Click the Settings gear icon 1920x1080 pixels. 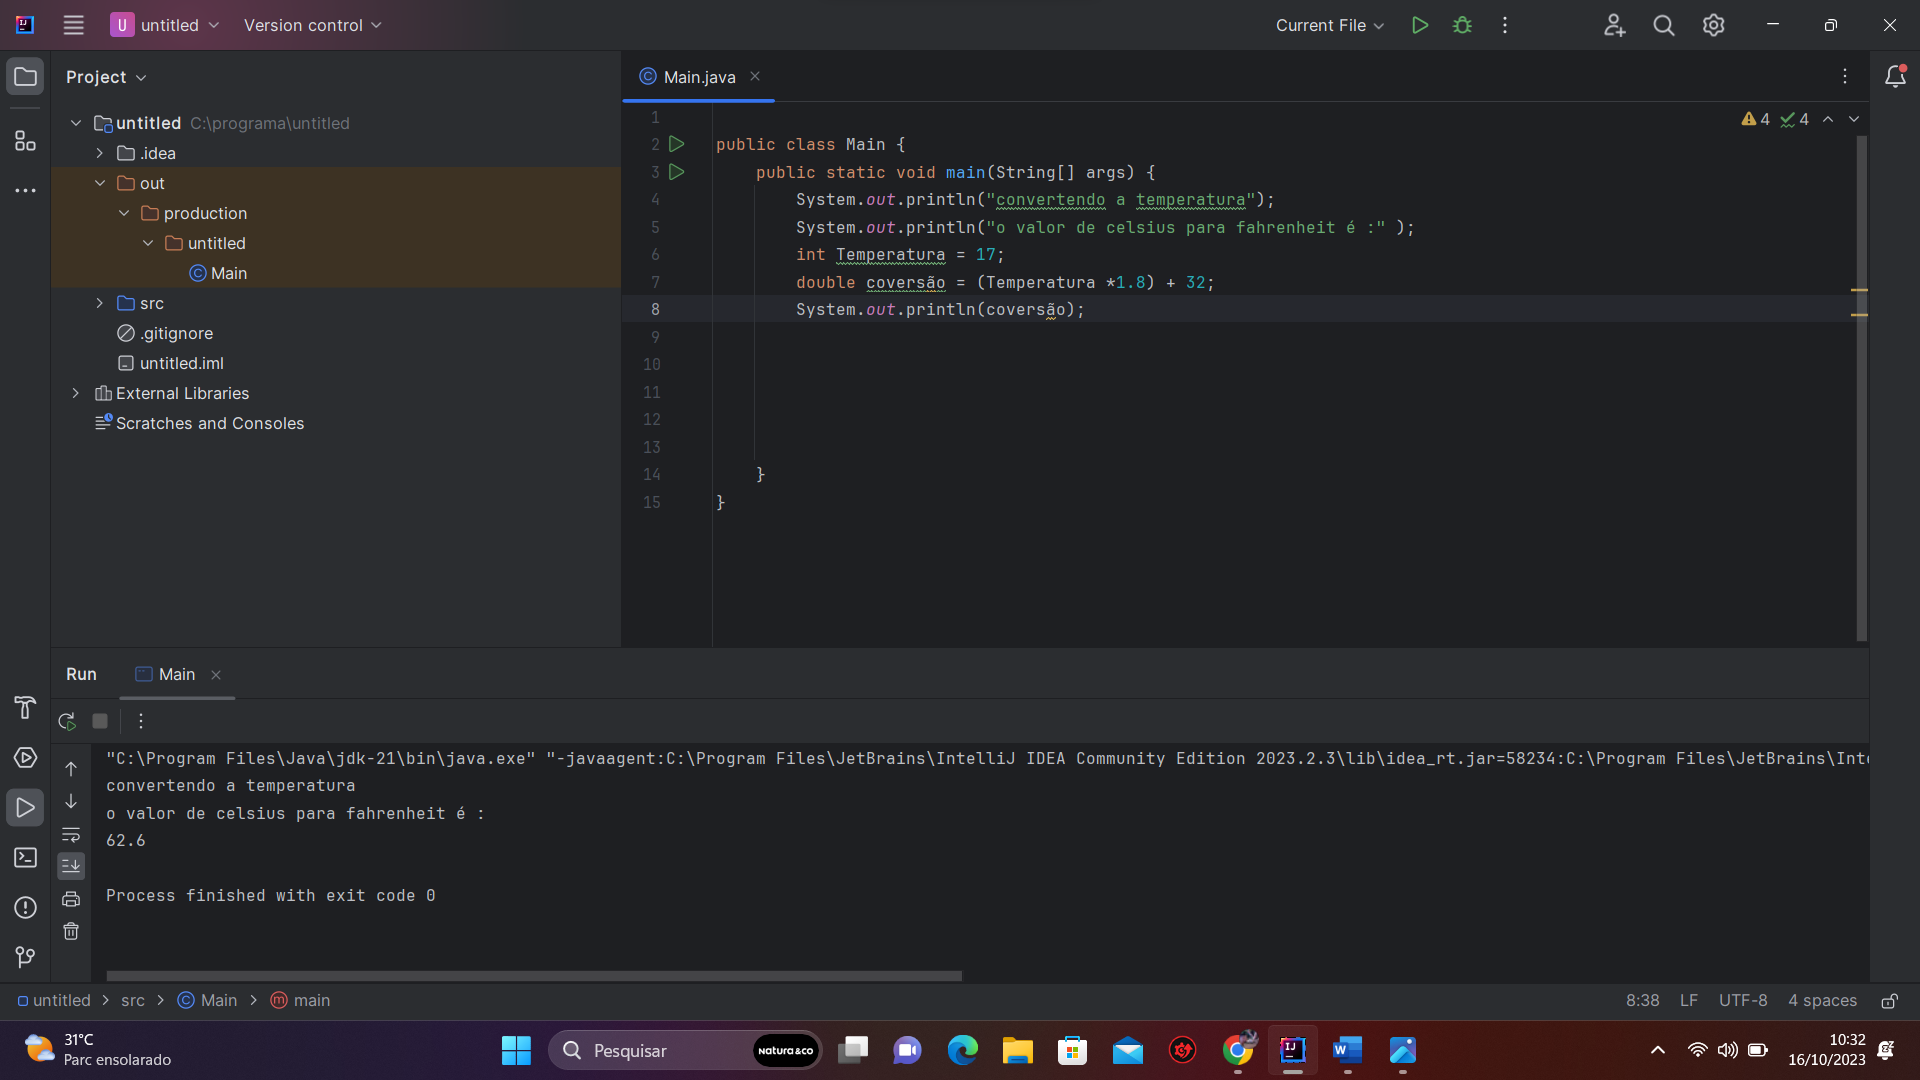point(1713,24)
